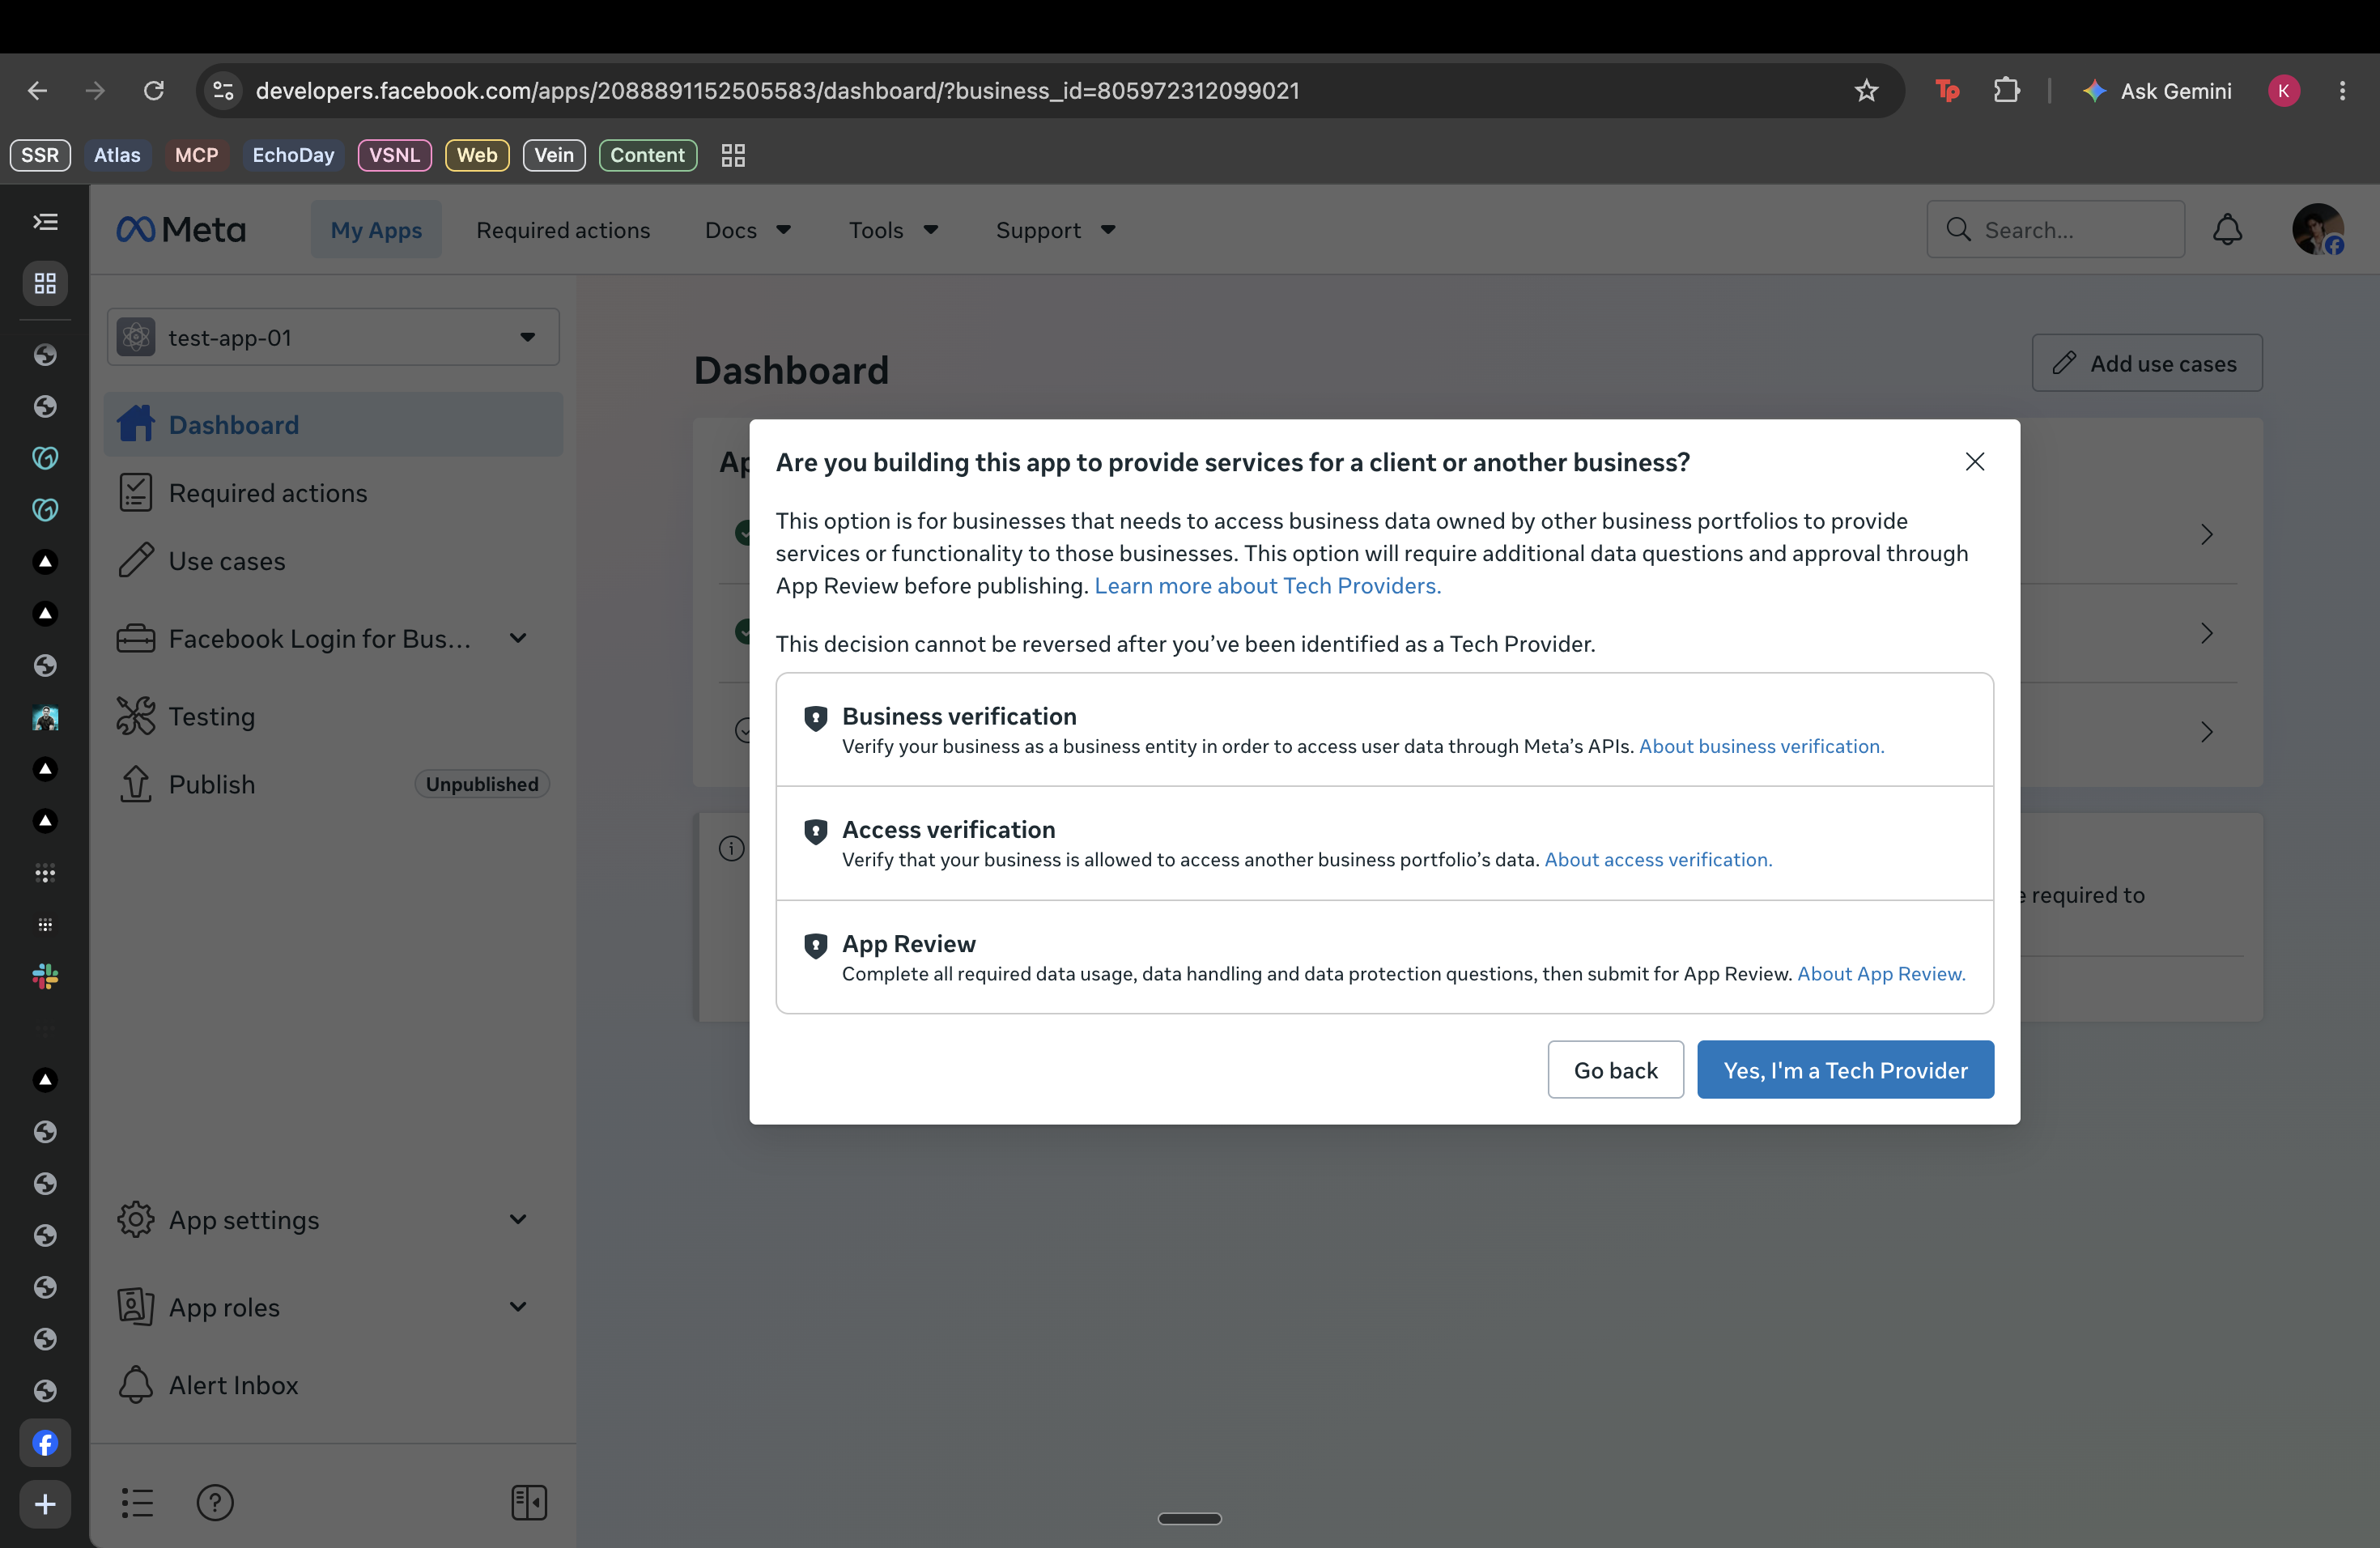Click the browser back arrow

tap(37, 91)
